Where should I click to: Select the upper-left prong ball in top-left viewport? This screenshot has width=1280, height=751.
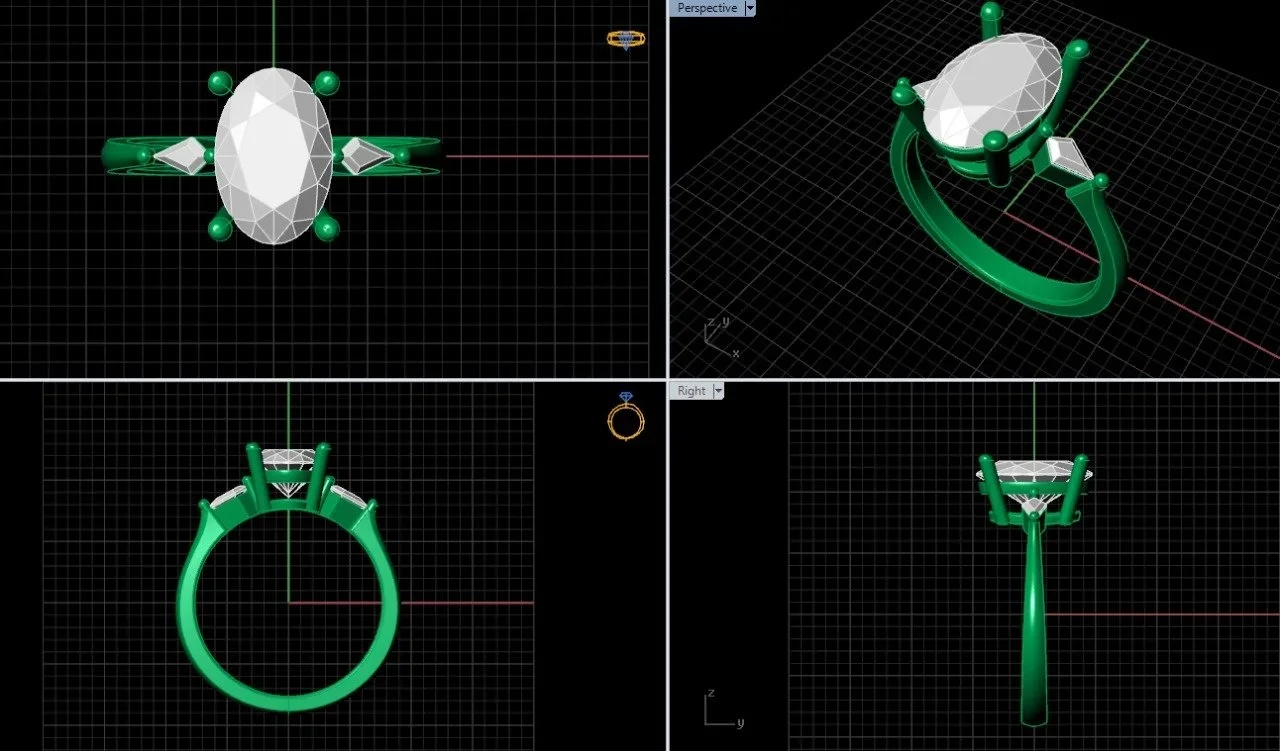[x=220, y=83]
